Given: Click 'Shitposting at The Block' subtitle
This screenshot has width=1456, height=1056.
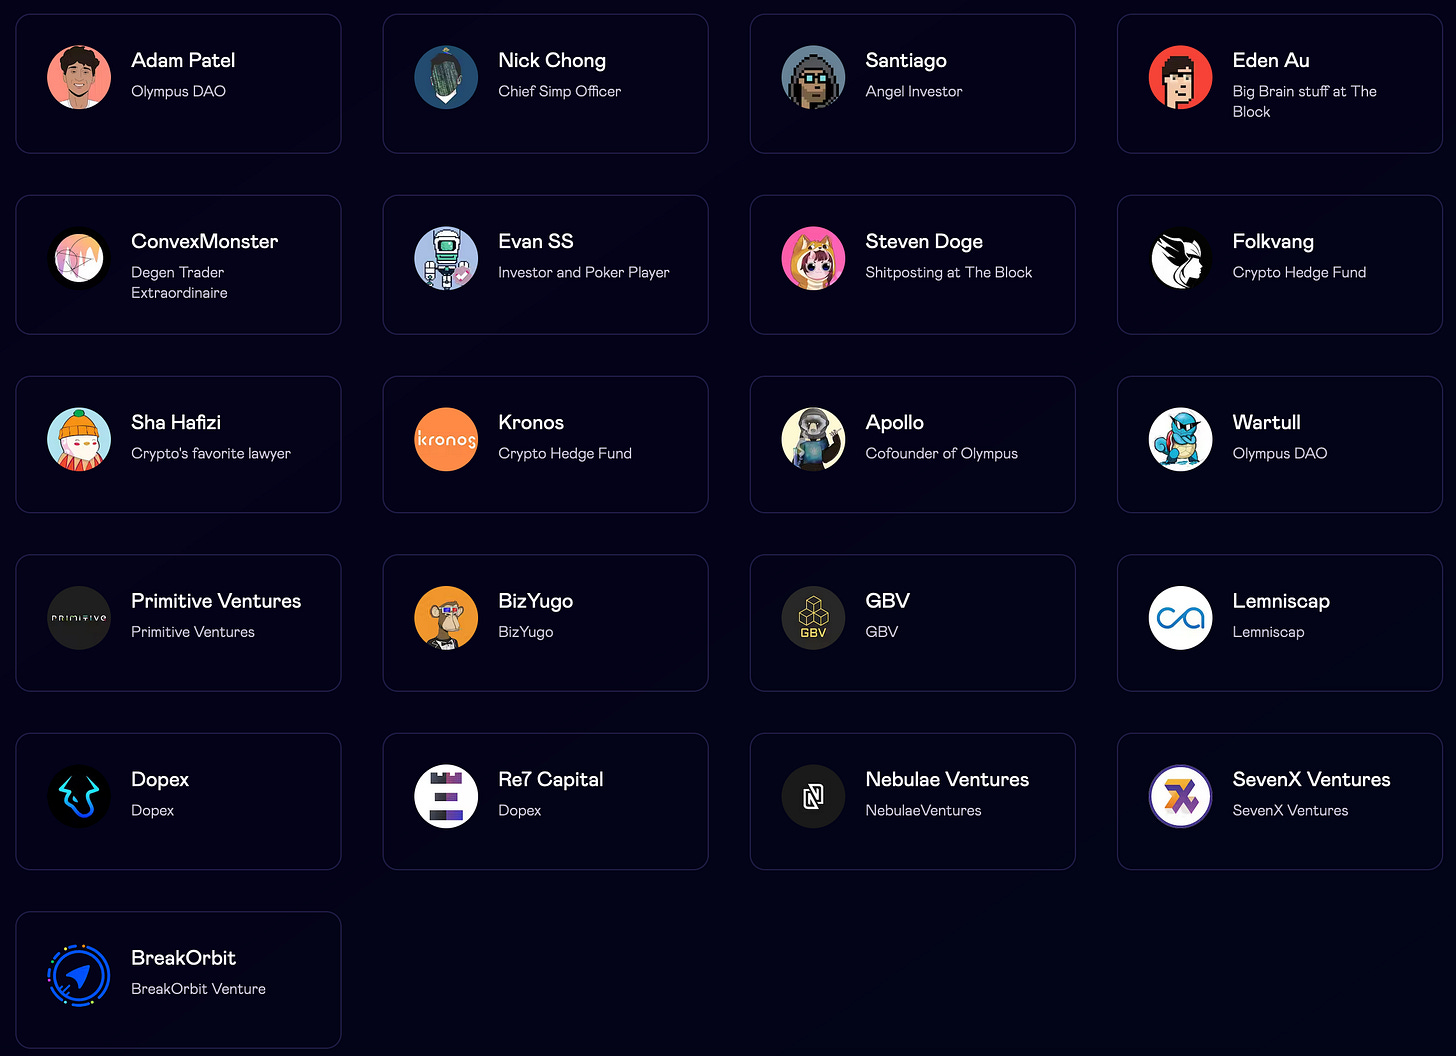Looking at the screenshot, I should 949,273.
